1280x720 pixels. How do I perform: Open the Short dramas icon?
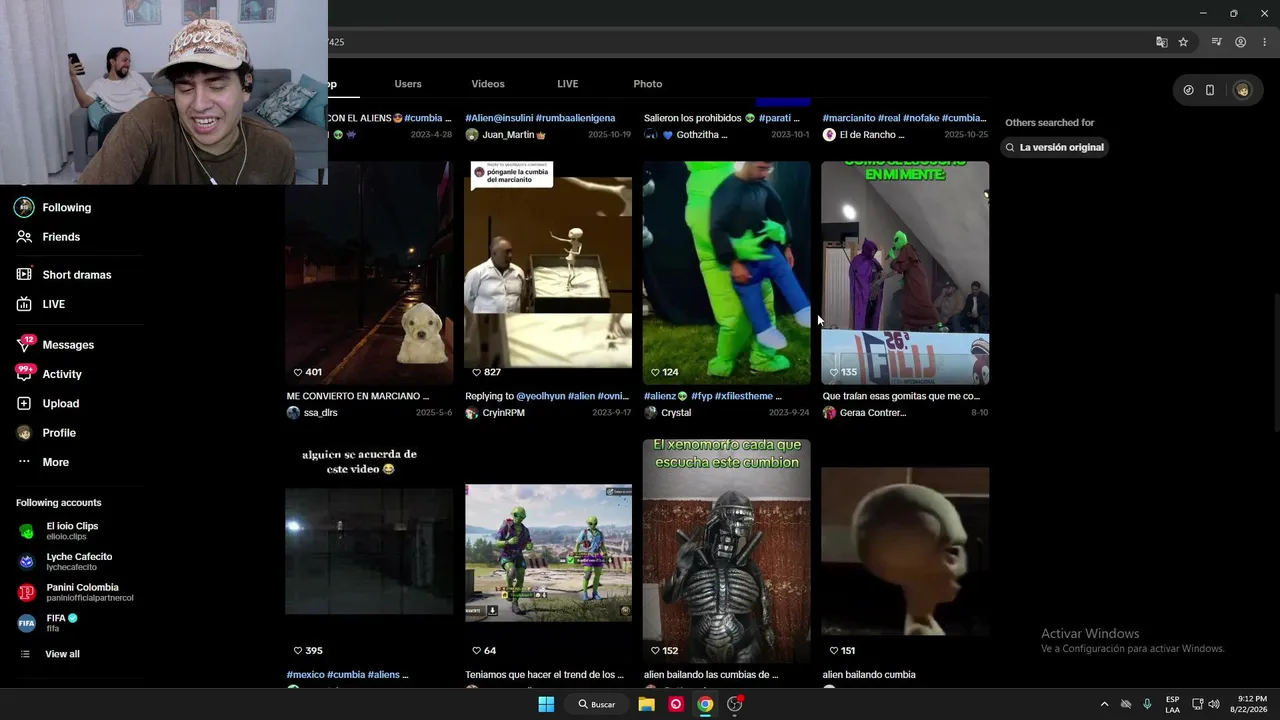pyautogui.click(x=24, y=274)
